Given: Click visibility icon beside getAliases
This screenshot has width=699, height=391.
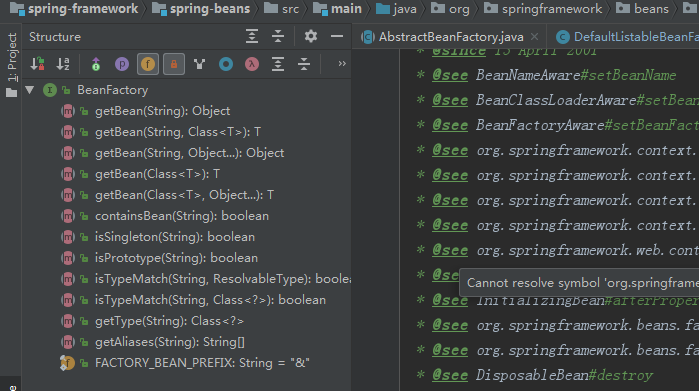Looking at the screenshot, I should [84, 342].
